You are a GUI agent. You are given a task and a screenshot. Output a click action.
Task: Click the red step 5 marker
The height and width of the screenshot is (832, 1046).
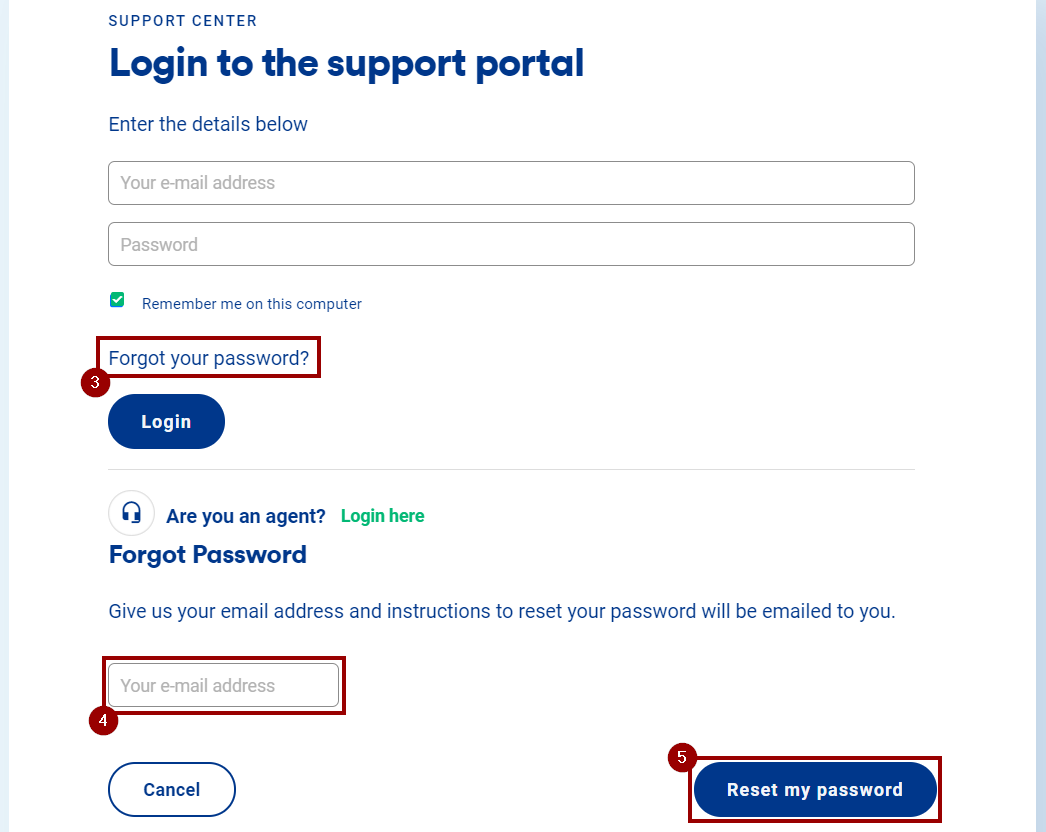(x=681, y=757)
